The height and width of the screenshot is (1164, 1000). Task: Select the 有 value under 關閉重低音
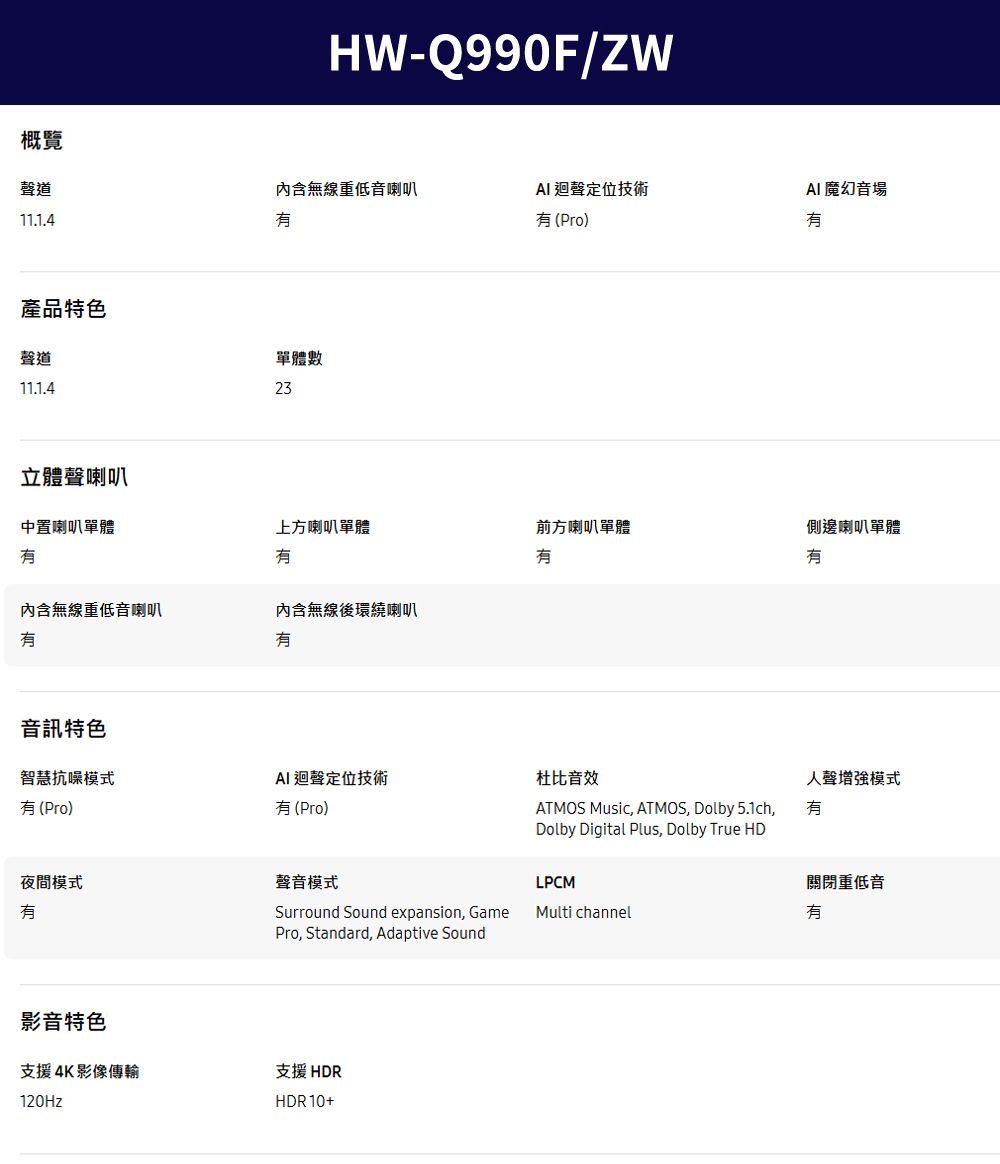[x=814, y=912]
